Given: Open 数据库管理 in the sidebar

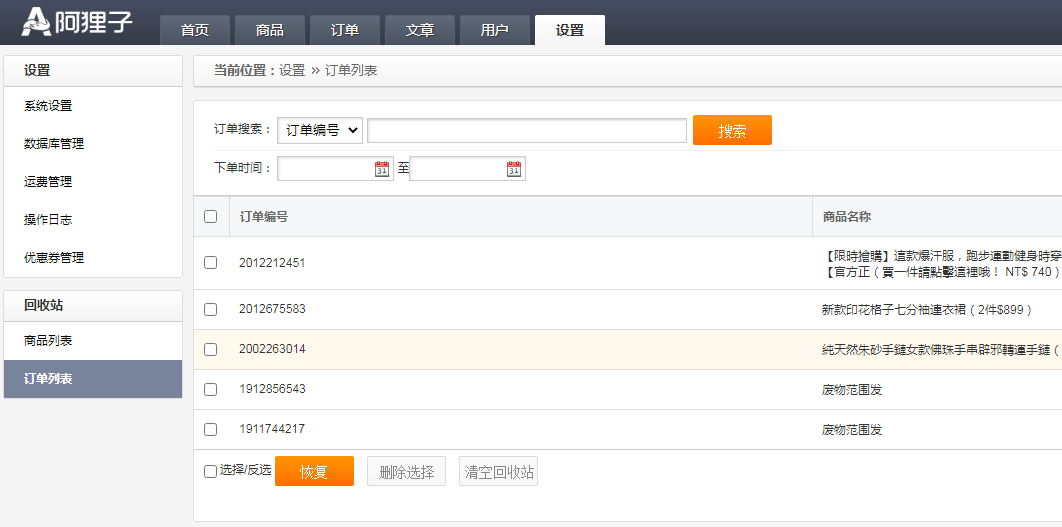Looking at the screenshot, I should 54,144.
